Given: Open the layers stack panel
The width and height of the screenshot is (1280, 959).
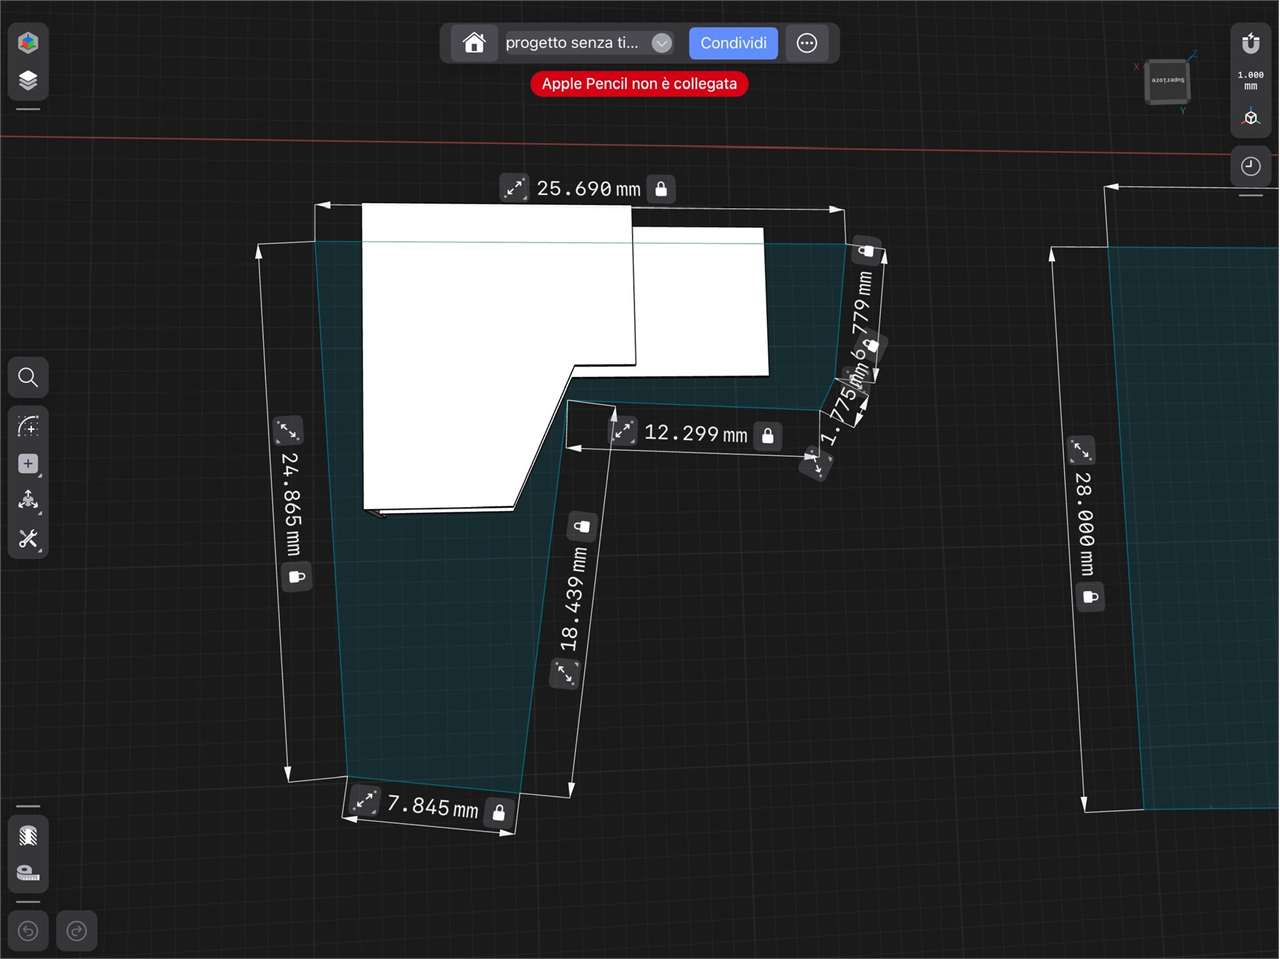Looking at the screenshot, I should pyautogui.click(x=28, y=80).
